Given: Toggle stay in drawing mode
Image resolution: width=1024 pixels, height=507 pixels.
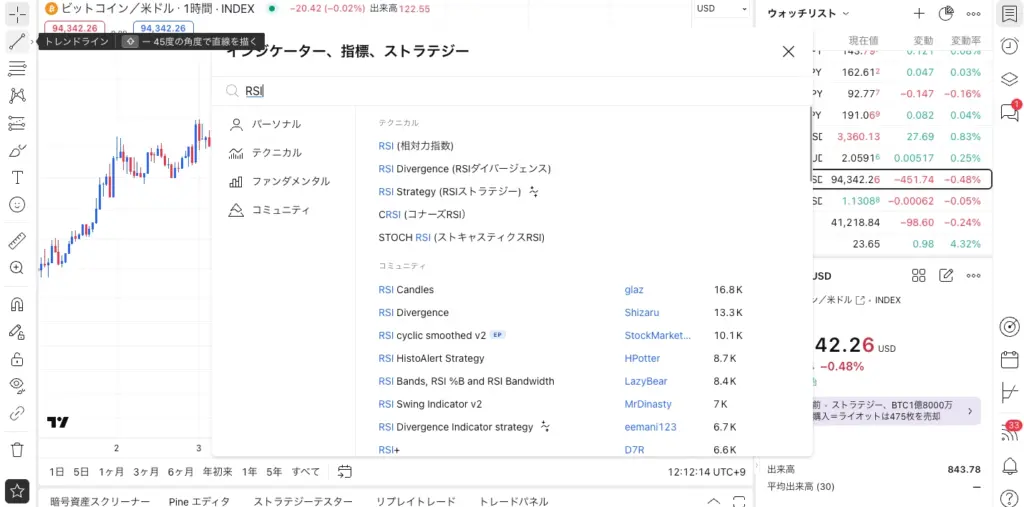Looking at the screenshot, I should point(18,332).
